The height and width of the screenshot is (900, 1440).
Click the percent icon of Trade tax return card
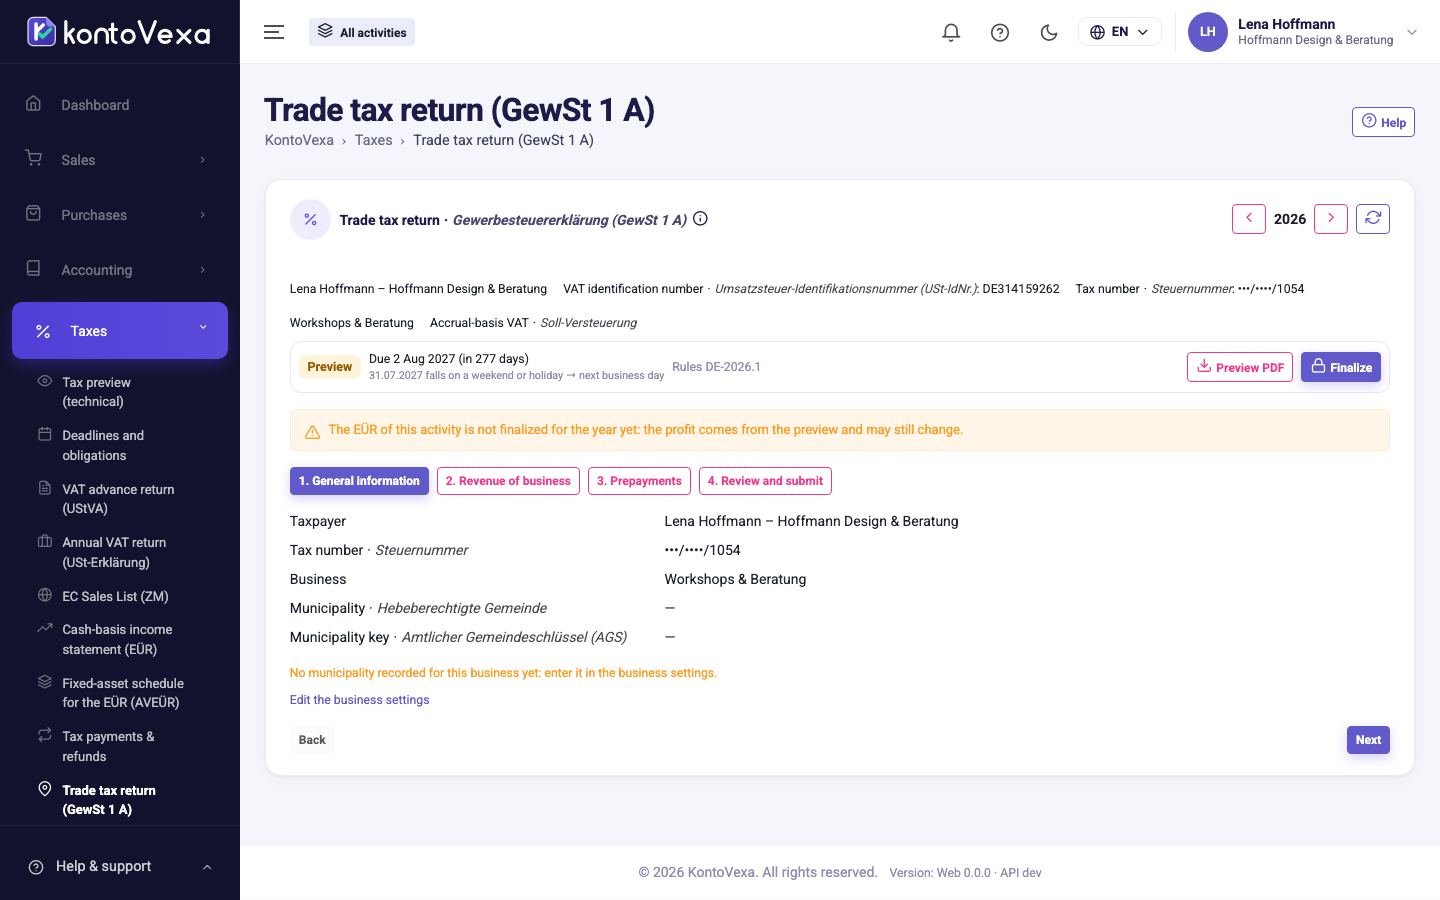[310, 220]
